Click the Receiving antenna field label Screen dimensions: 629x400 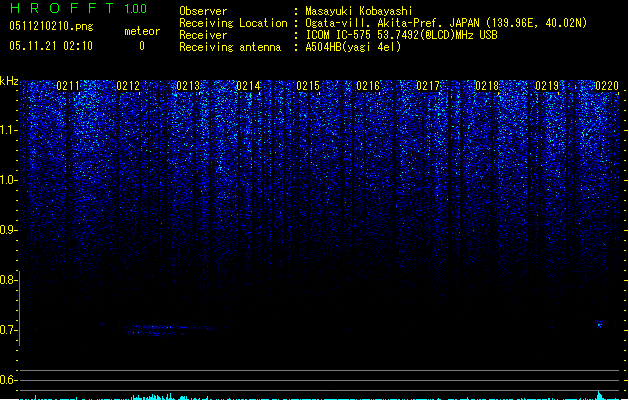click(x=230, y=47)
